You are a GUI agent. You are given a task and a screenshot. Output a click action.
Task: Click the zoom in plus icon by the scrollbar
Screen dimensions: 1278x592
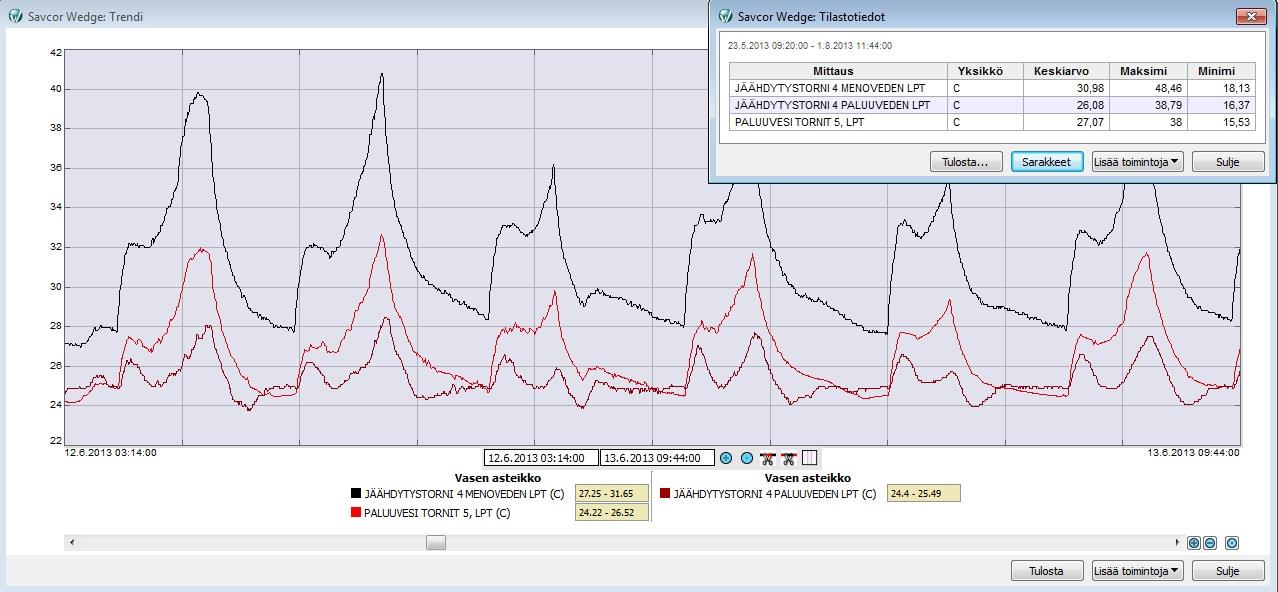(1193, 543)
